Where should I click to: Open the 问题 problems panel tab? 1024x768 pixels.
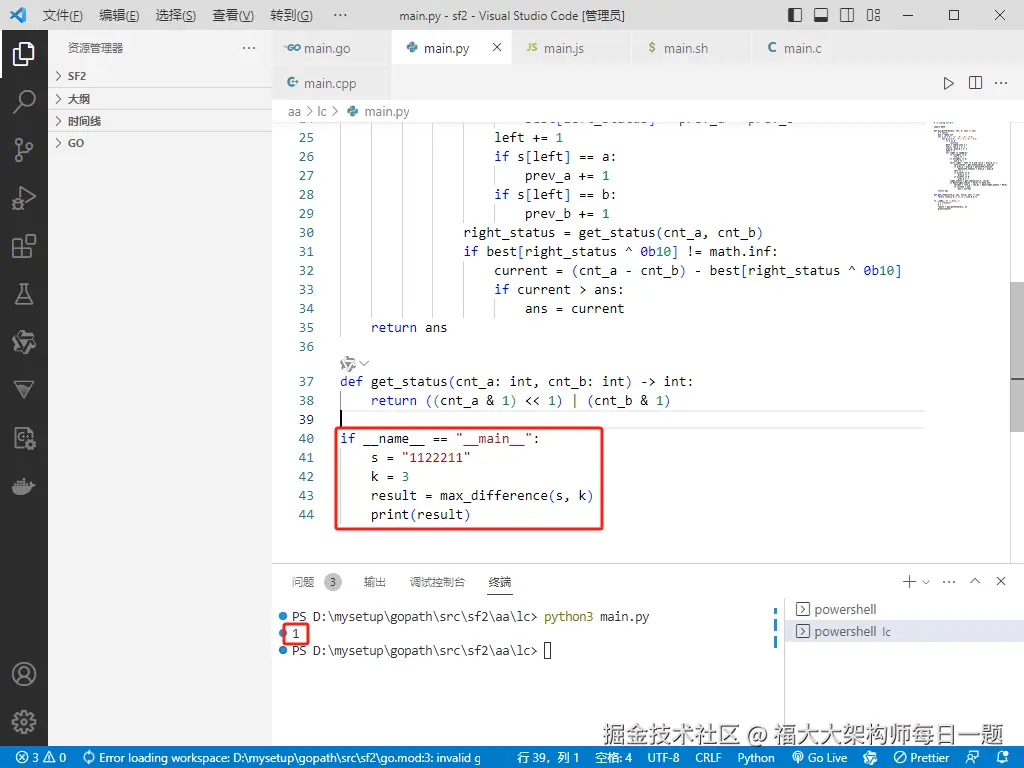tap(316, 582)
